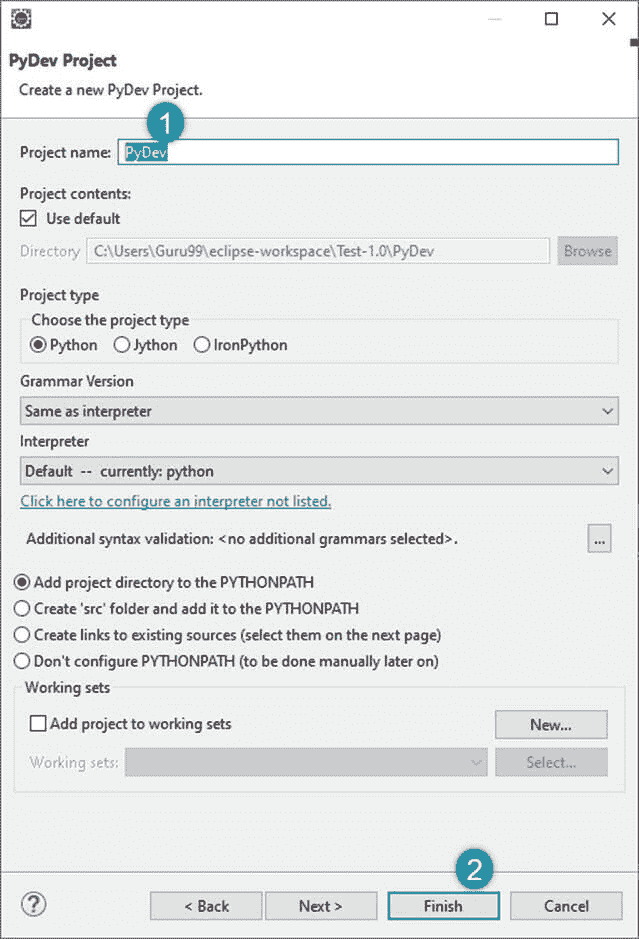Open additional syntax validation ellipsis button
The image size is (639, 939).
(599, 539)
